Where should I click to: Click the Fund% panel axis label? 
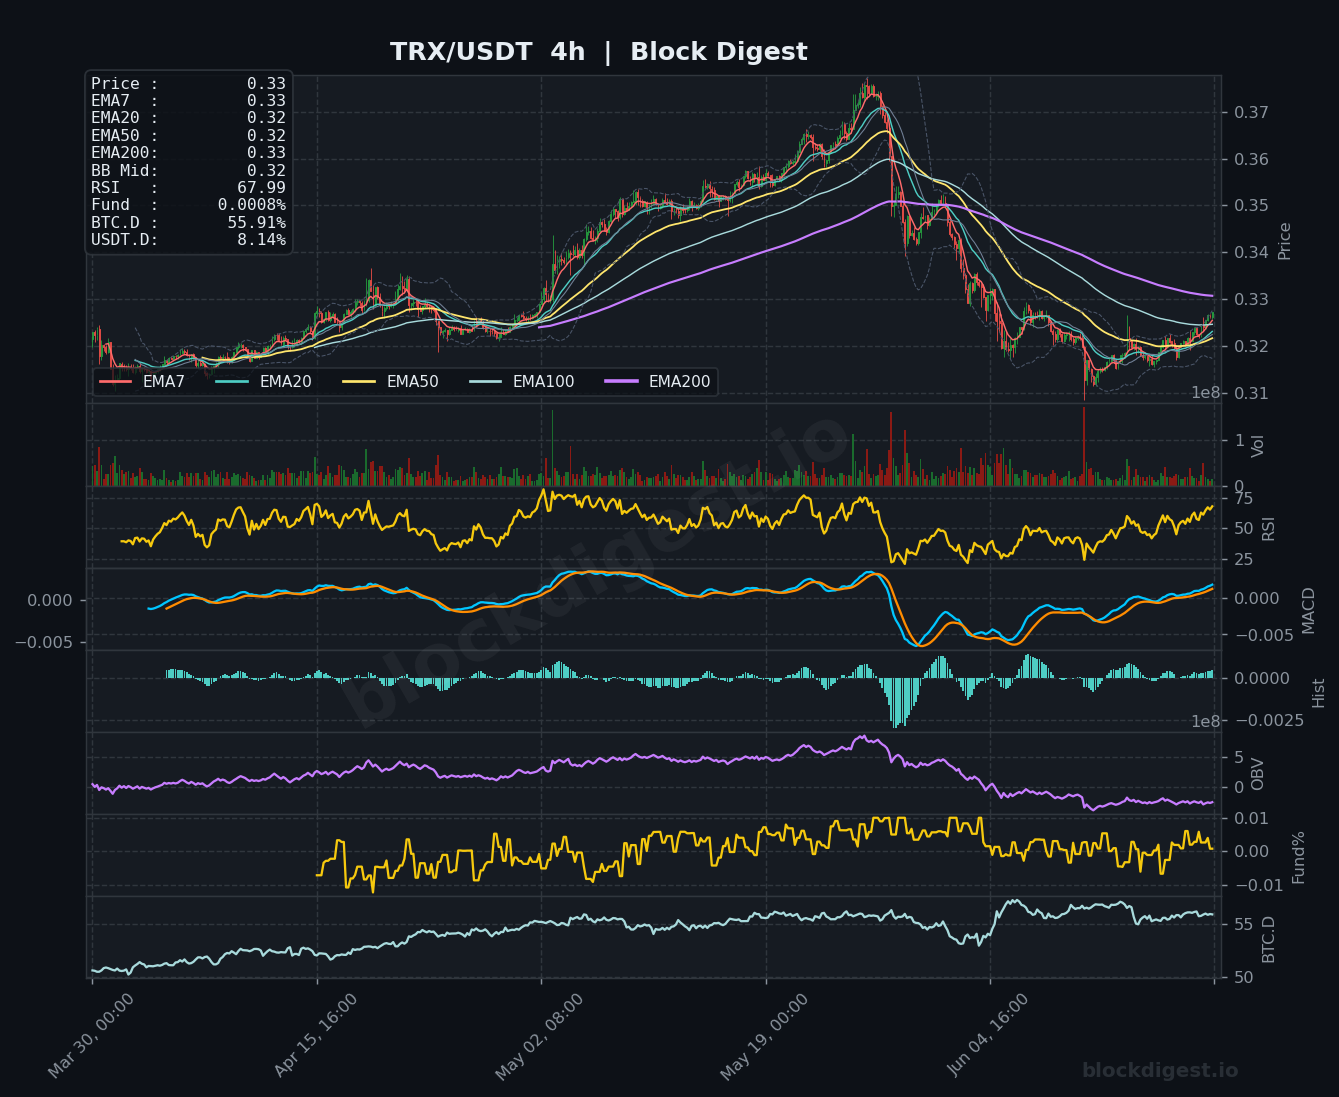tap(1298, 857)
